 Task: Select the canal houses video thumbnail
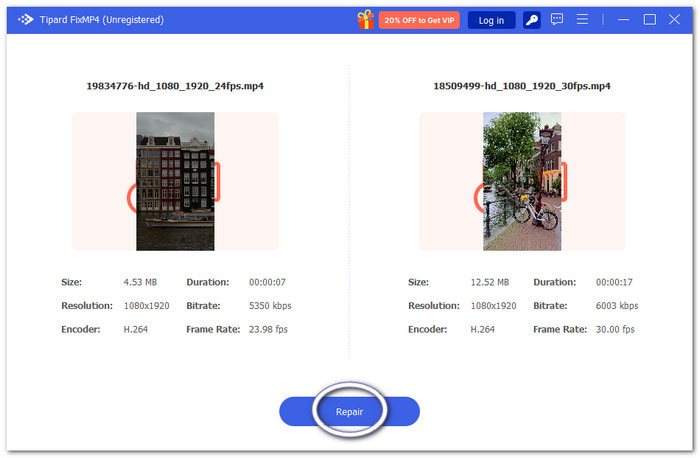coord(175,181)
